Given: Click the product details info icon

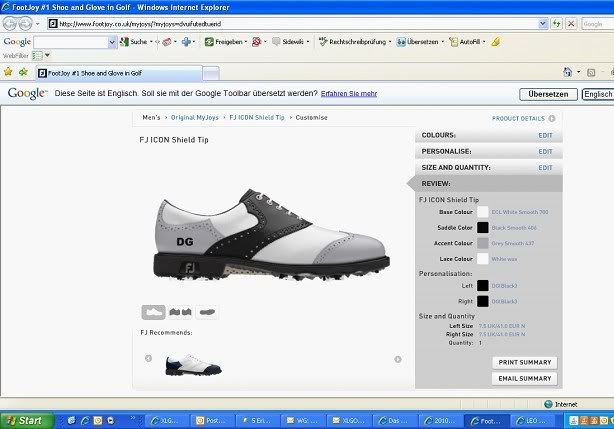Looking at the screenshot, I should 552,119.
